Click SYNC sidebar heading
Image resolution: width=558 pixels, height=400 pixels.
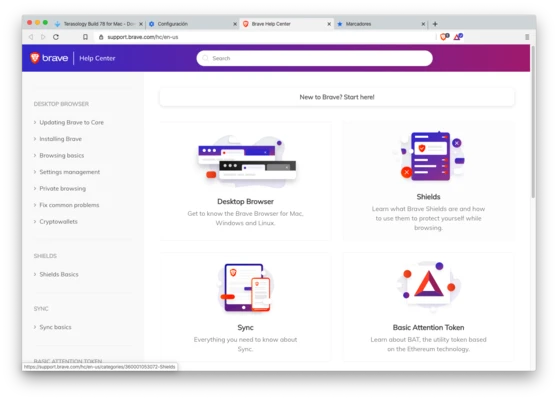click(41, 309)
